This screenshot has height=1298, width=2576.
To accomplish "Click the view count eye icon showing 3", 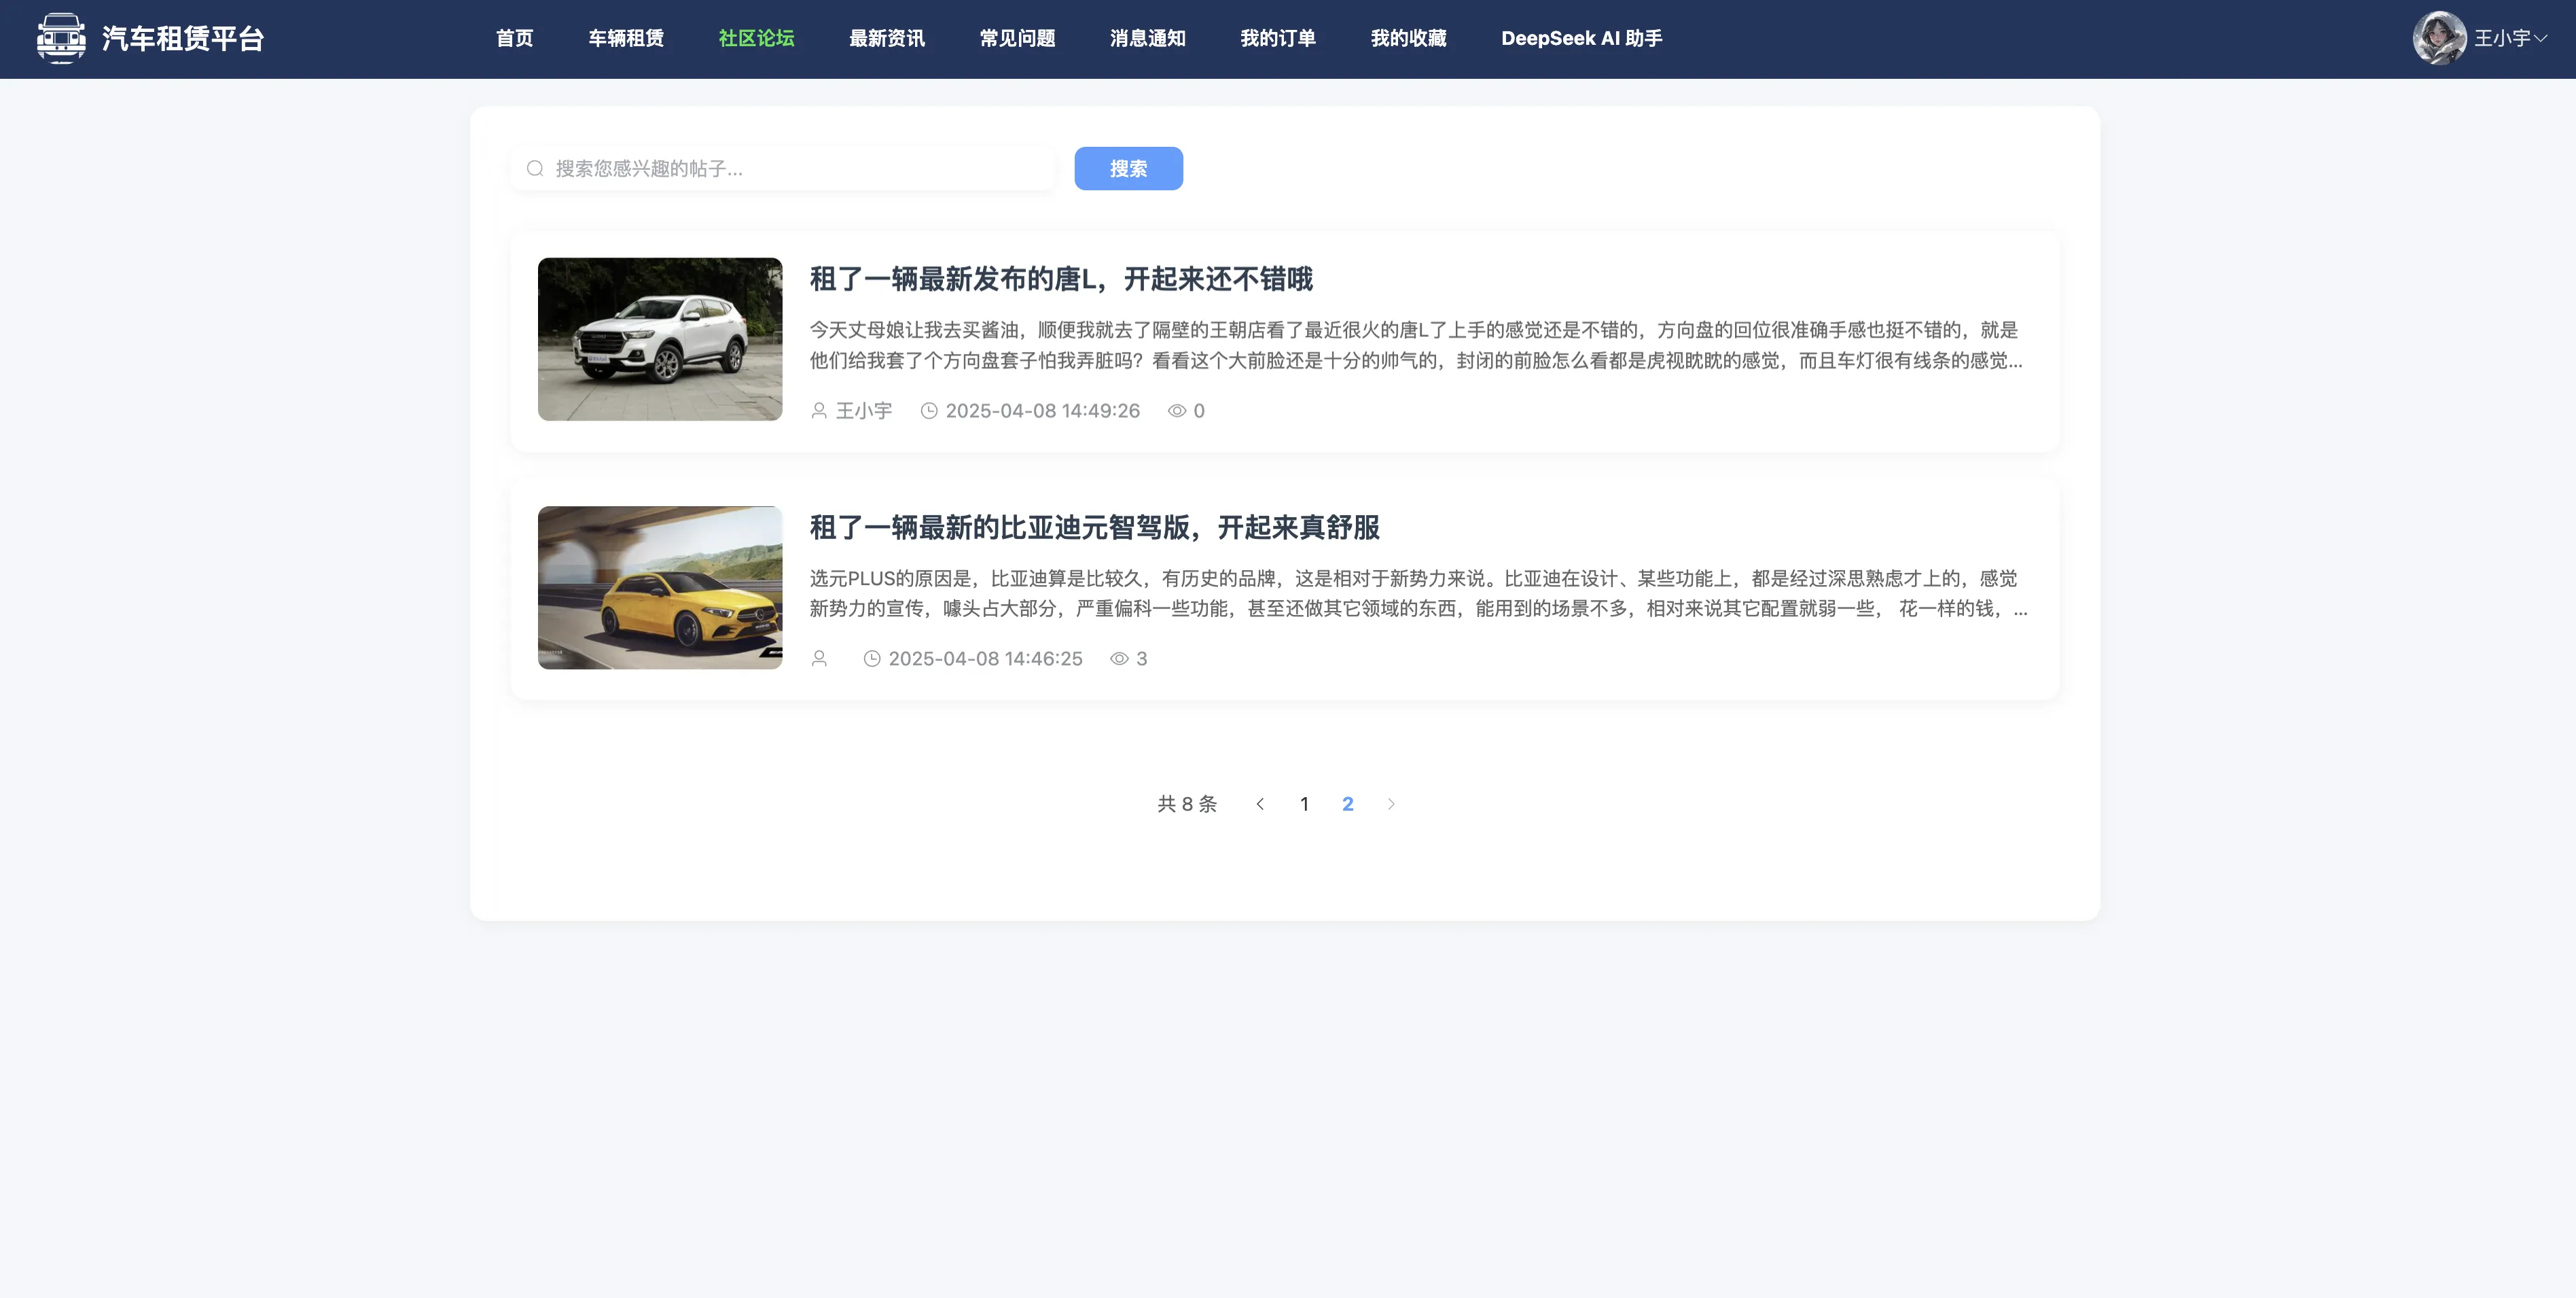I will point(1120,659).
